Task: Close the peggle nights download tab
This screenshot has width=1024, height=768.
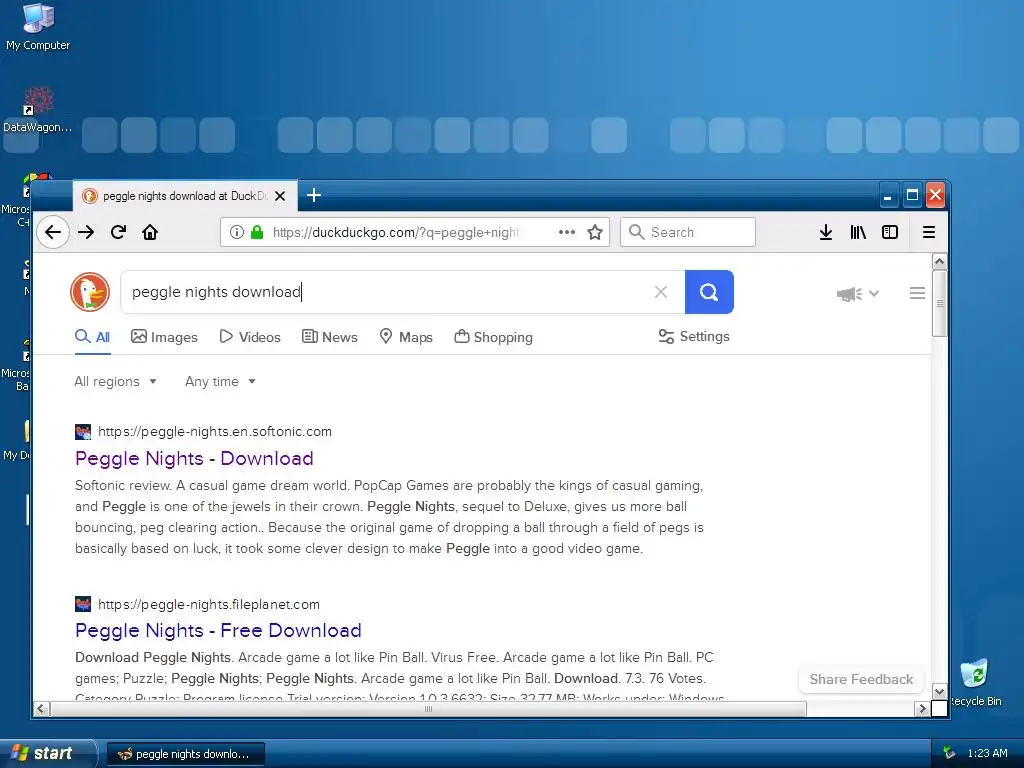Action: point(280,196)
